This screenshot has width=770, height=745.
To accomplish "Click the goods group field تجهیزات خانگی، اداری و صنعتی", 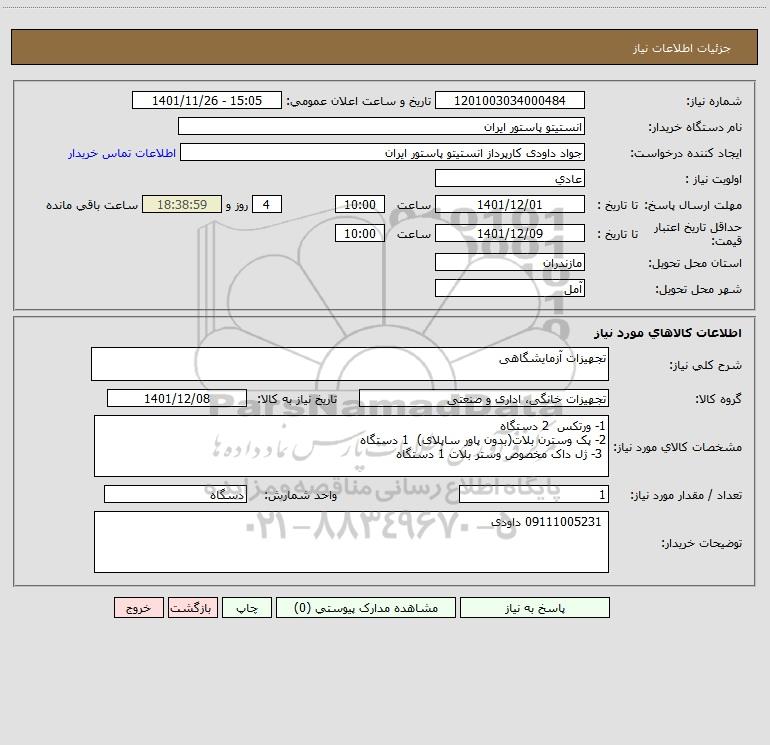I will click(x=484, y=398).
